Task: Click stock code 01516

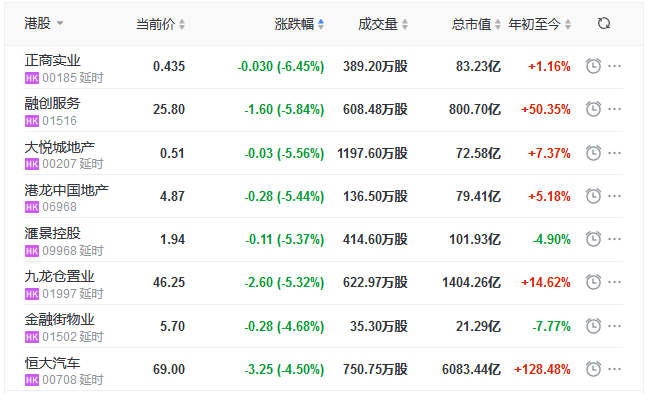Action: pyautogui.click(x=60, y=121)
